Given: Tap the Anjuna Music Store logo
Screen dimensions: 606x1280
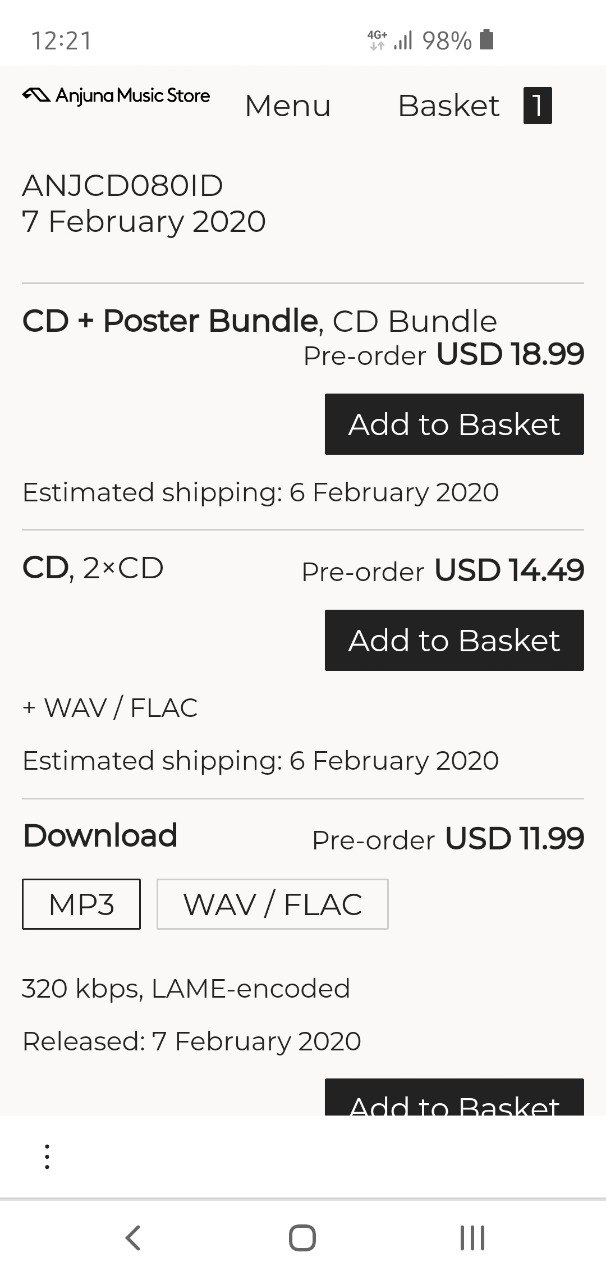Looking at the screenshot, I should click(x=116, y=96).
